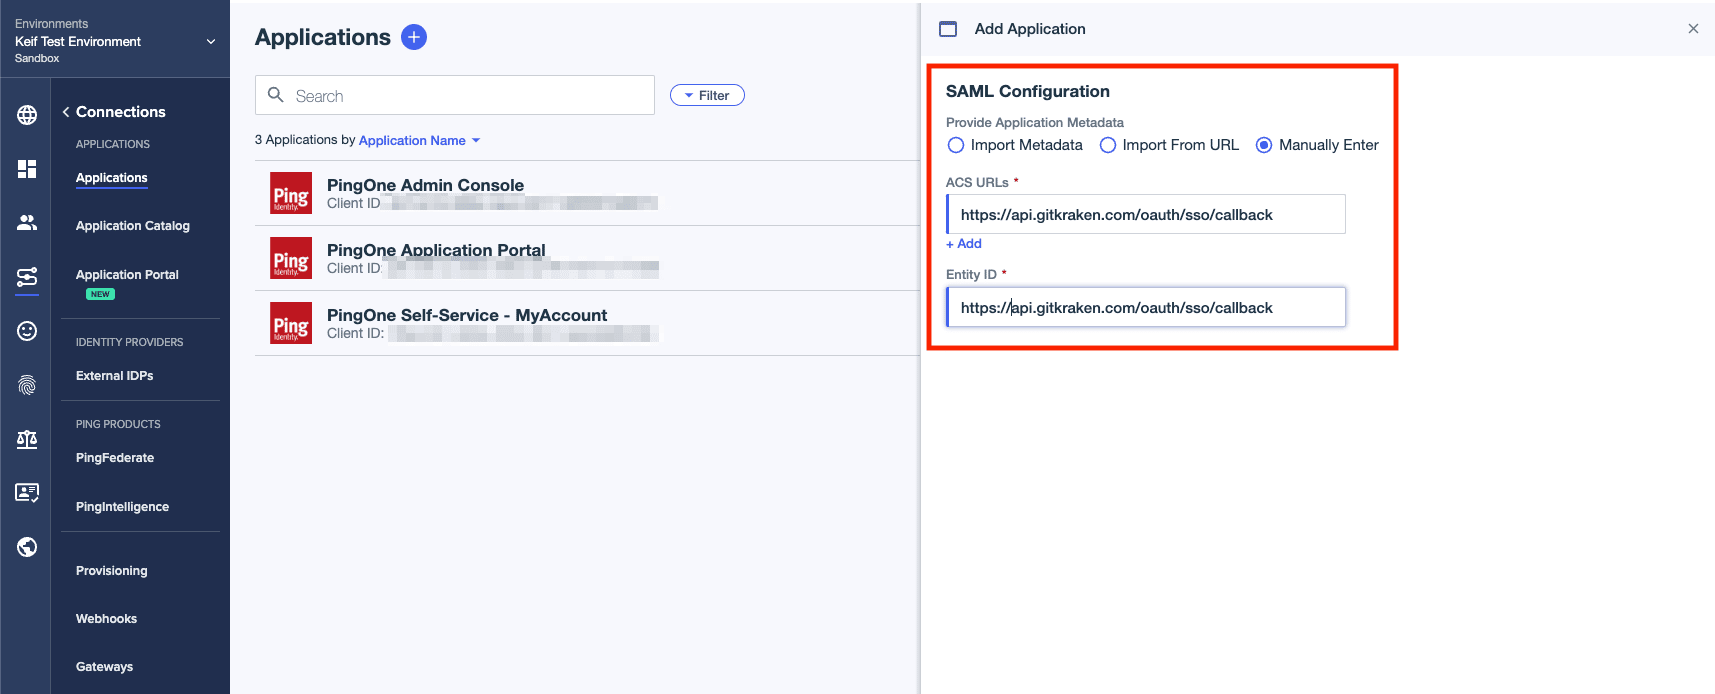
Task: Select the Import From URL radio button
Action: click(1108, 145)
